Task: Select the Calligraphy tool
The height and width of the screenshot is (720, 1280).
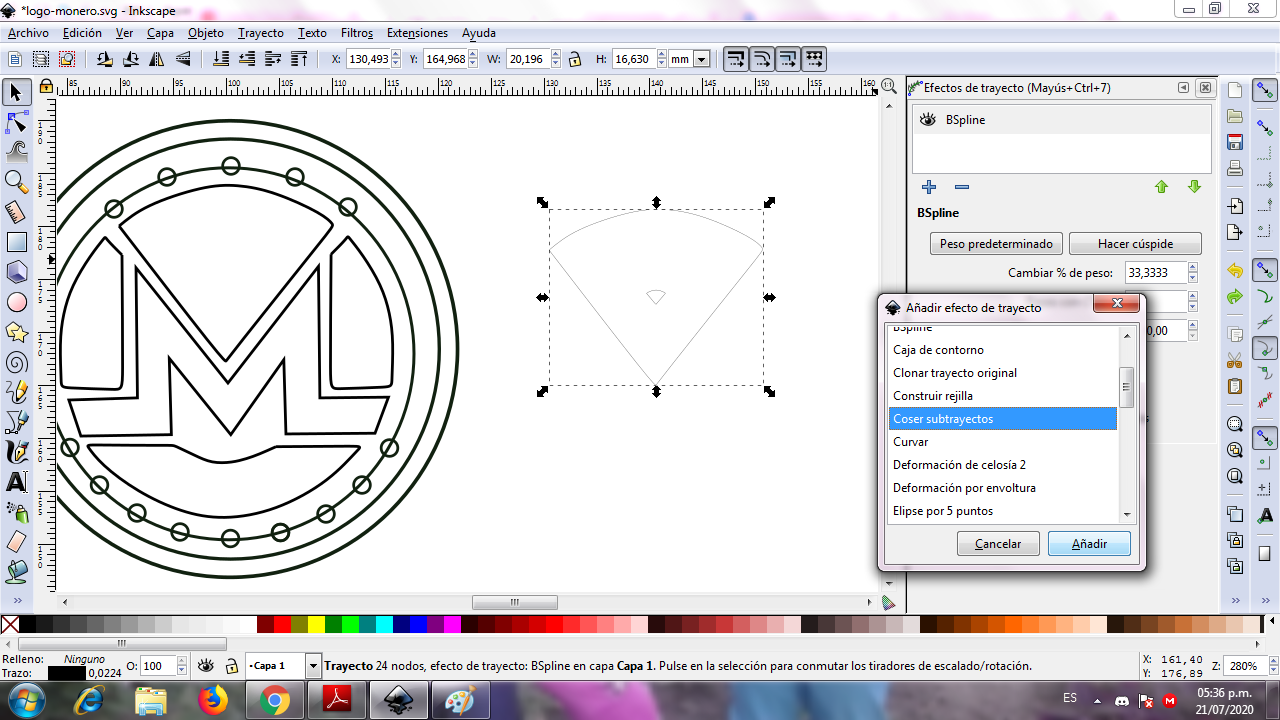Action: 16,452
